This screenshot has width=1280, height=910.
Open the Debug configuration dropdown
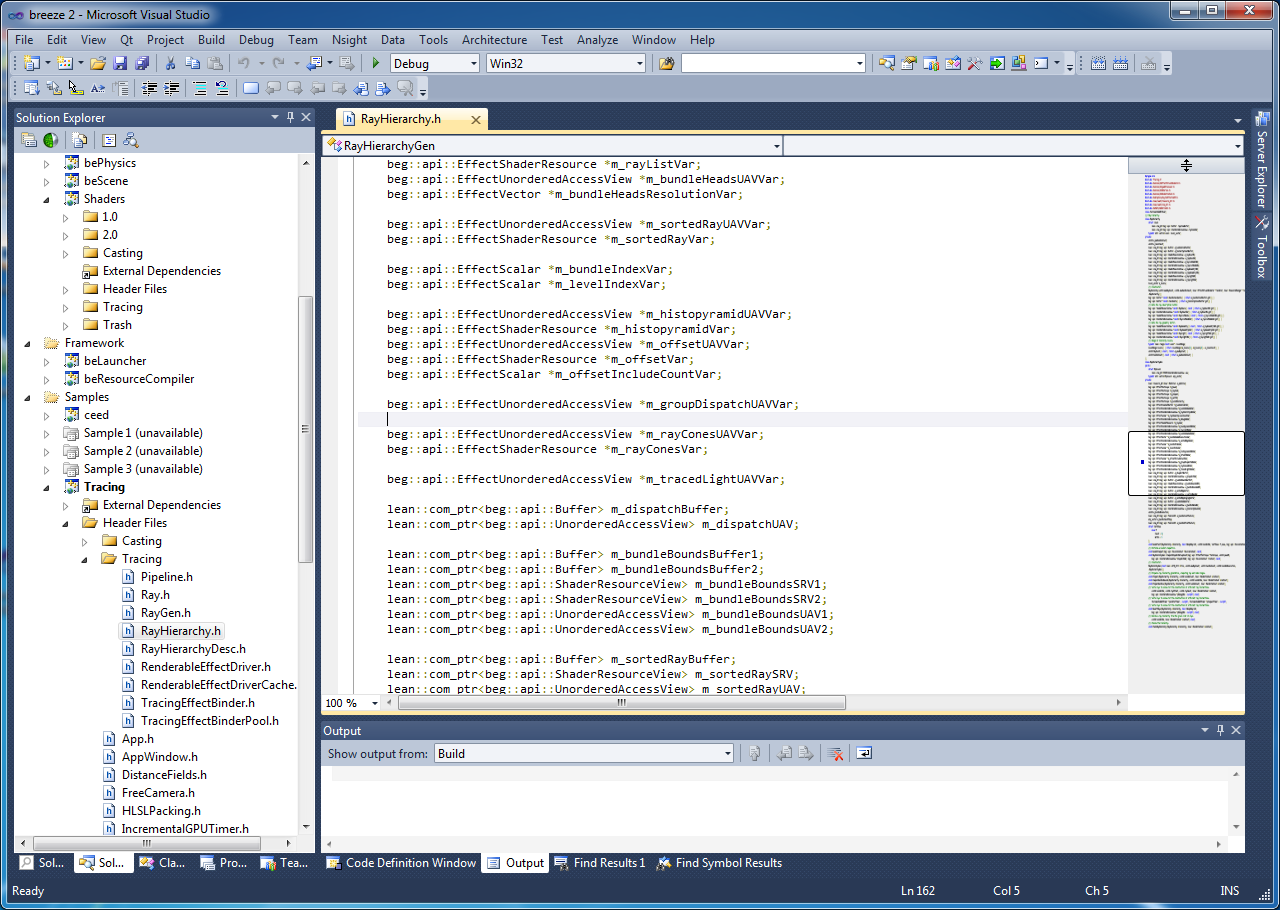click(473, 63)
